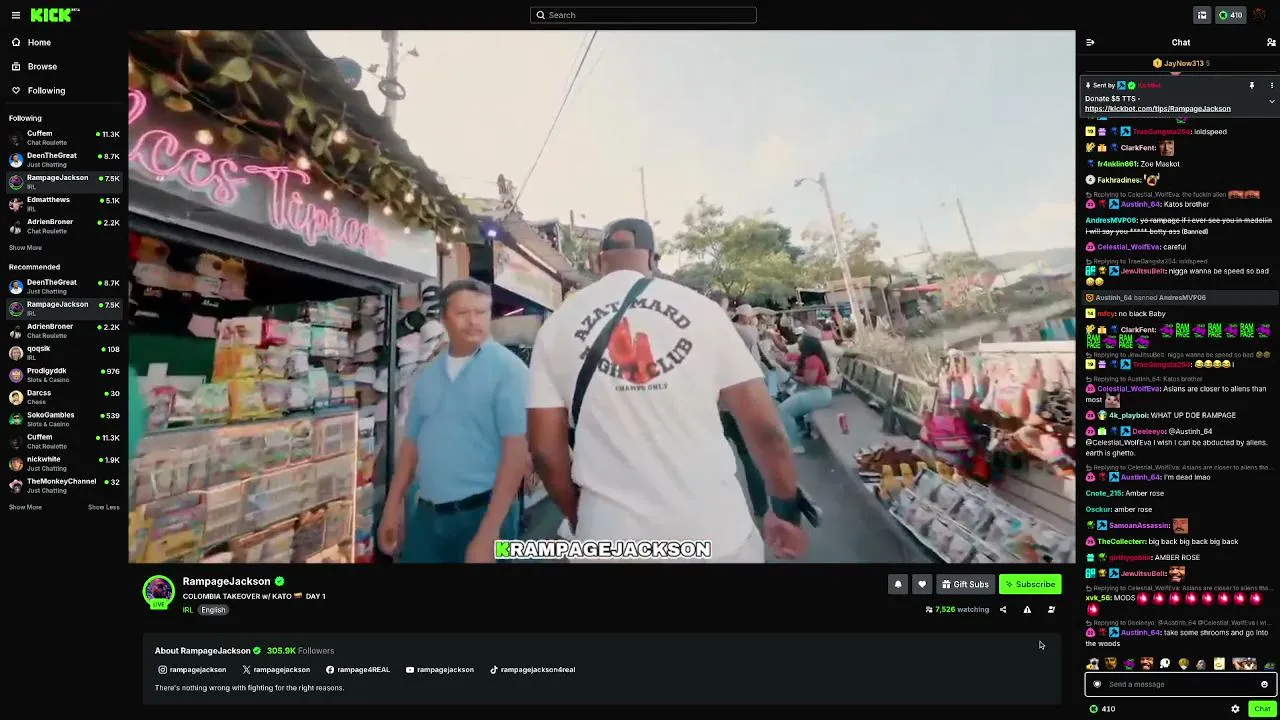Click the green Chat send button
Image resolution: width=1280 pixels, height=720 pixels.
coord(1262,709)
